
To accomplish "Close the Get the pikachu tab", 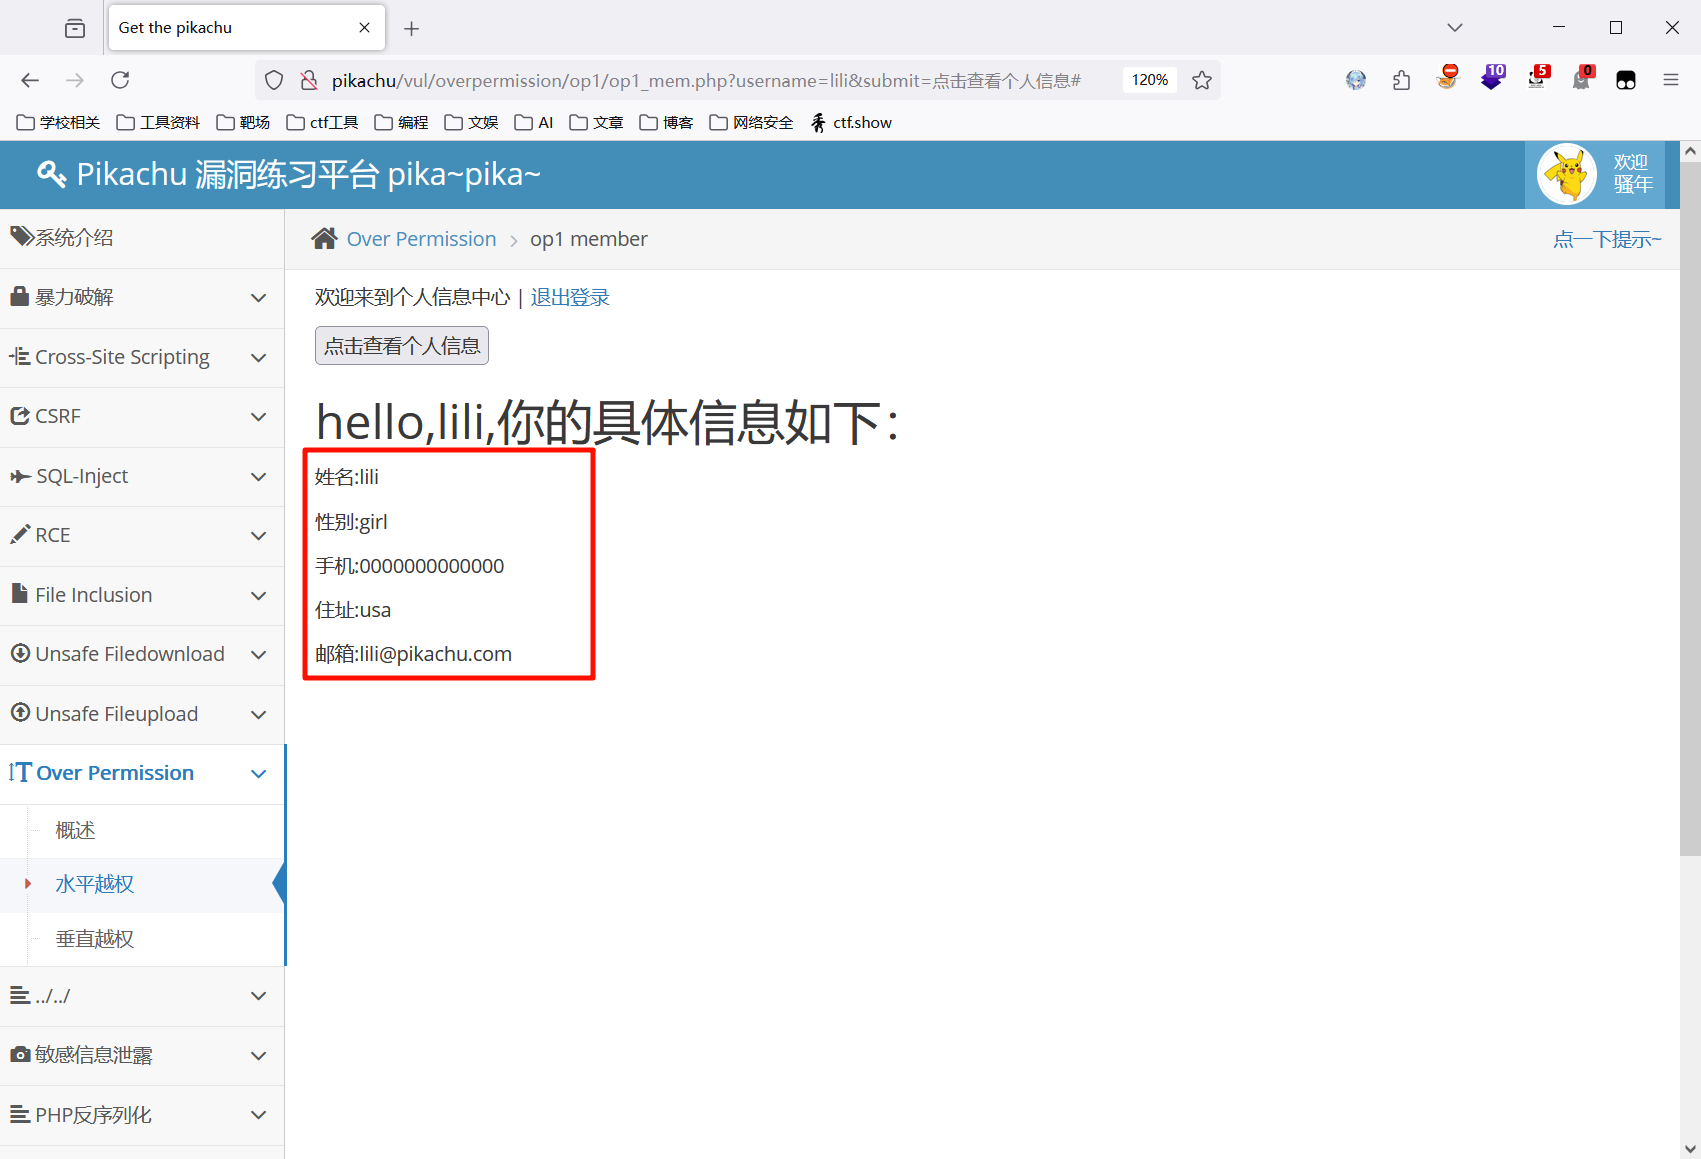I will pos(364,28).
